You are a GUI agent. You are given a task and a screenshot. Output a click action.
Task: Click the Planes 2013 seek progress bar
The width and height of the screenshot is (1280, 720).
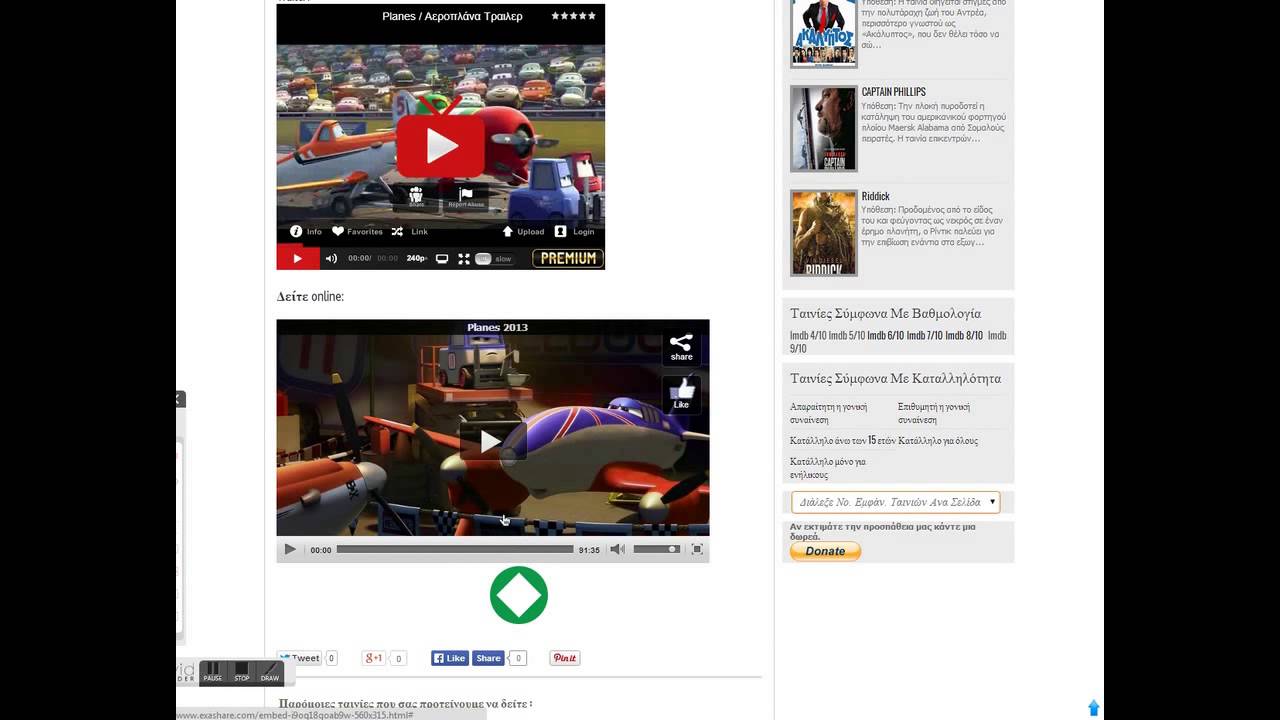(x=455, y=549)
